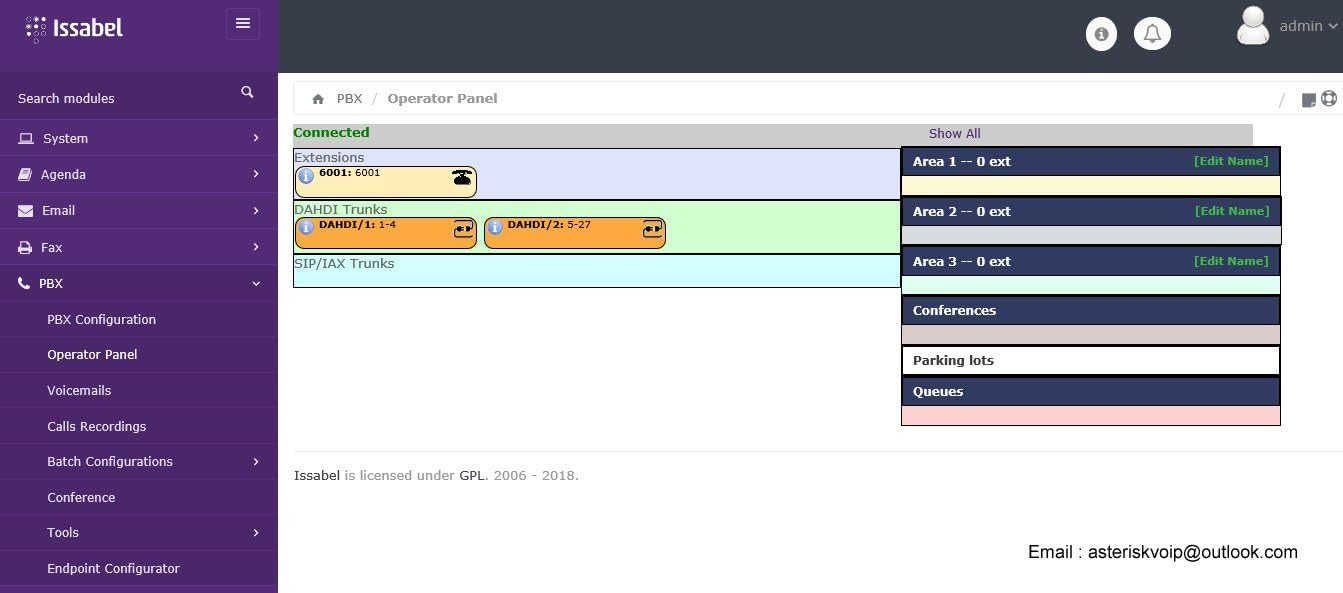Click the Extensions section label

[x=329, y=158]
